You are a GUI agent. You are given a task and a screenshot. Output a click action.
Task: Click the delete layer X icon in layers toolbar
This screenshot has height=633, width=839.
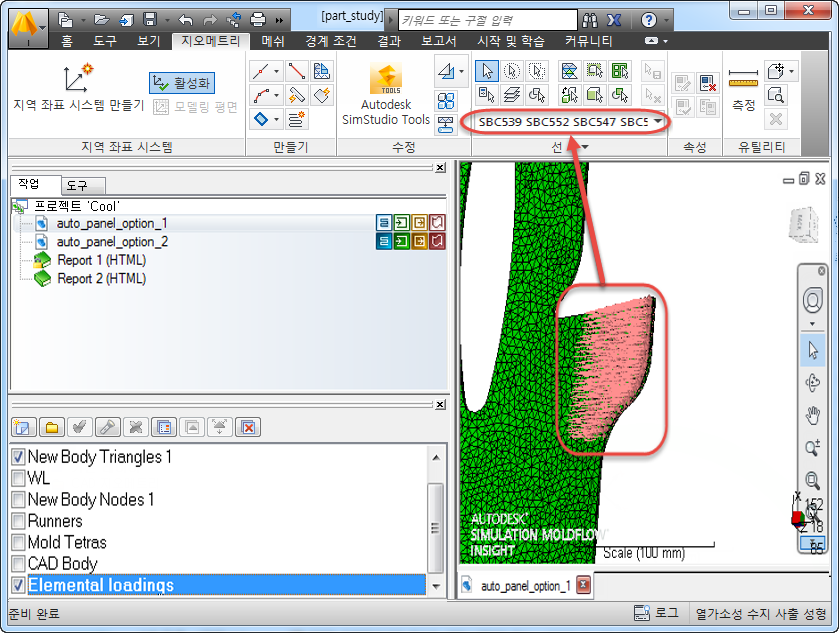coord(136,427)
